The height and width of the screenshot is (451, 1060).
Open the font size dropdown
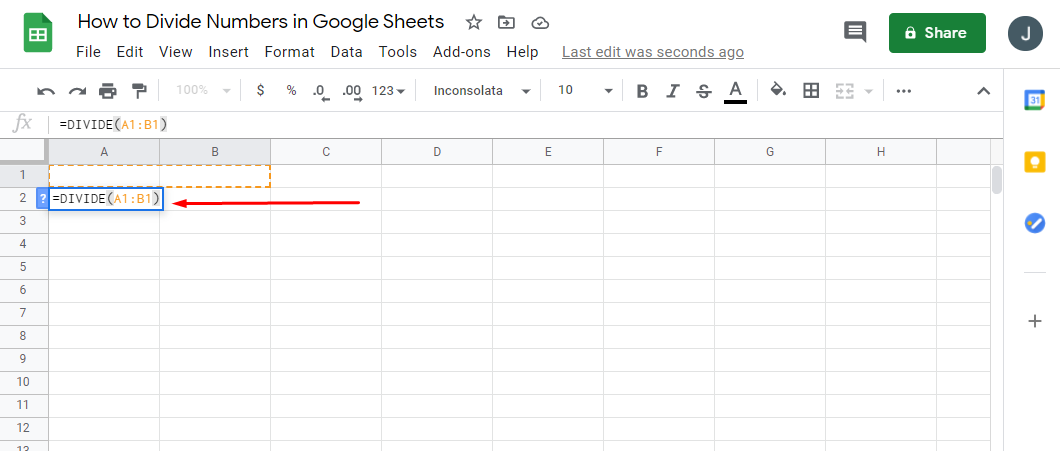tap(585, 91)
